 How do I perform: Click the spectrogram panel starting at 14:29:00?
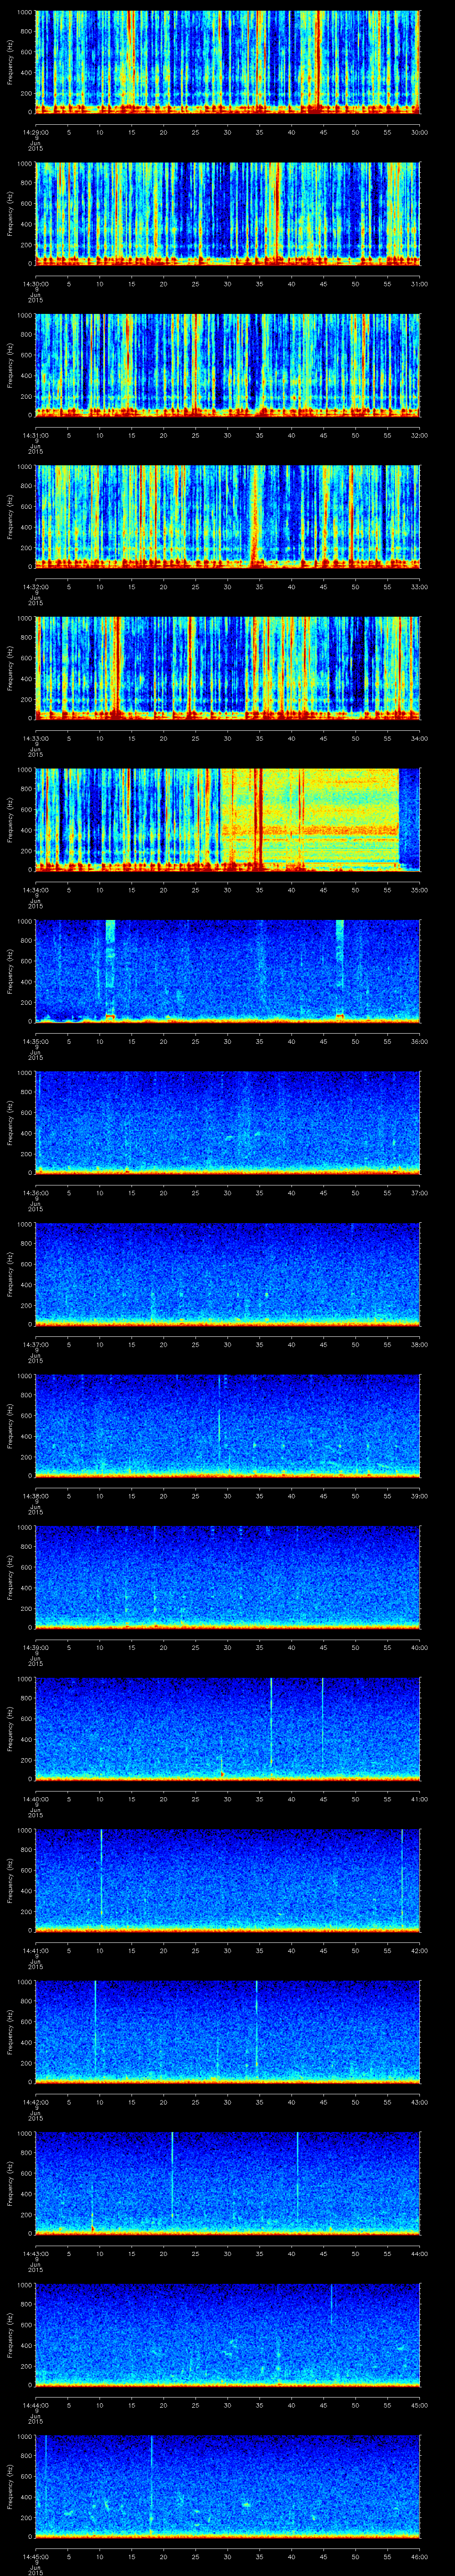tap(227, 62)
